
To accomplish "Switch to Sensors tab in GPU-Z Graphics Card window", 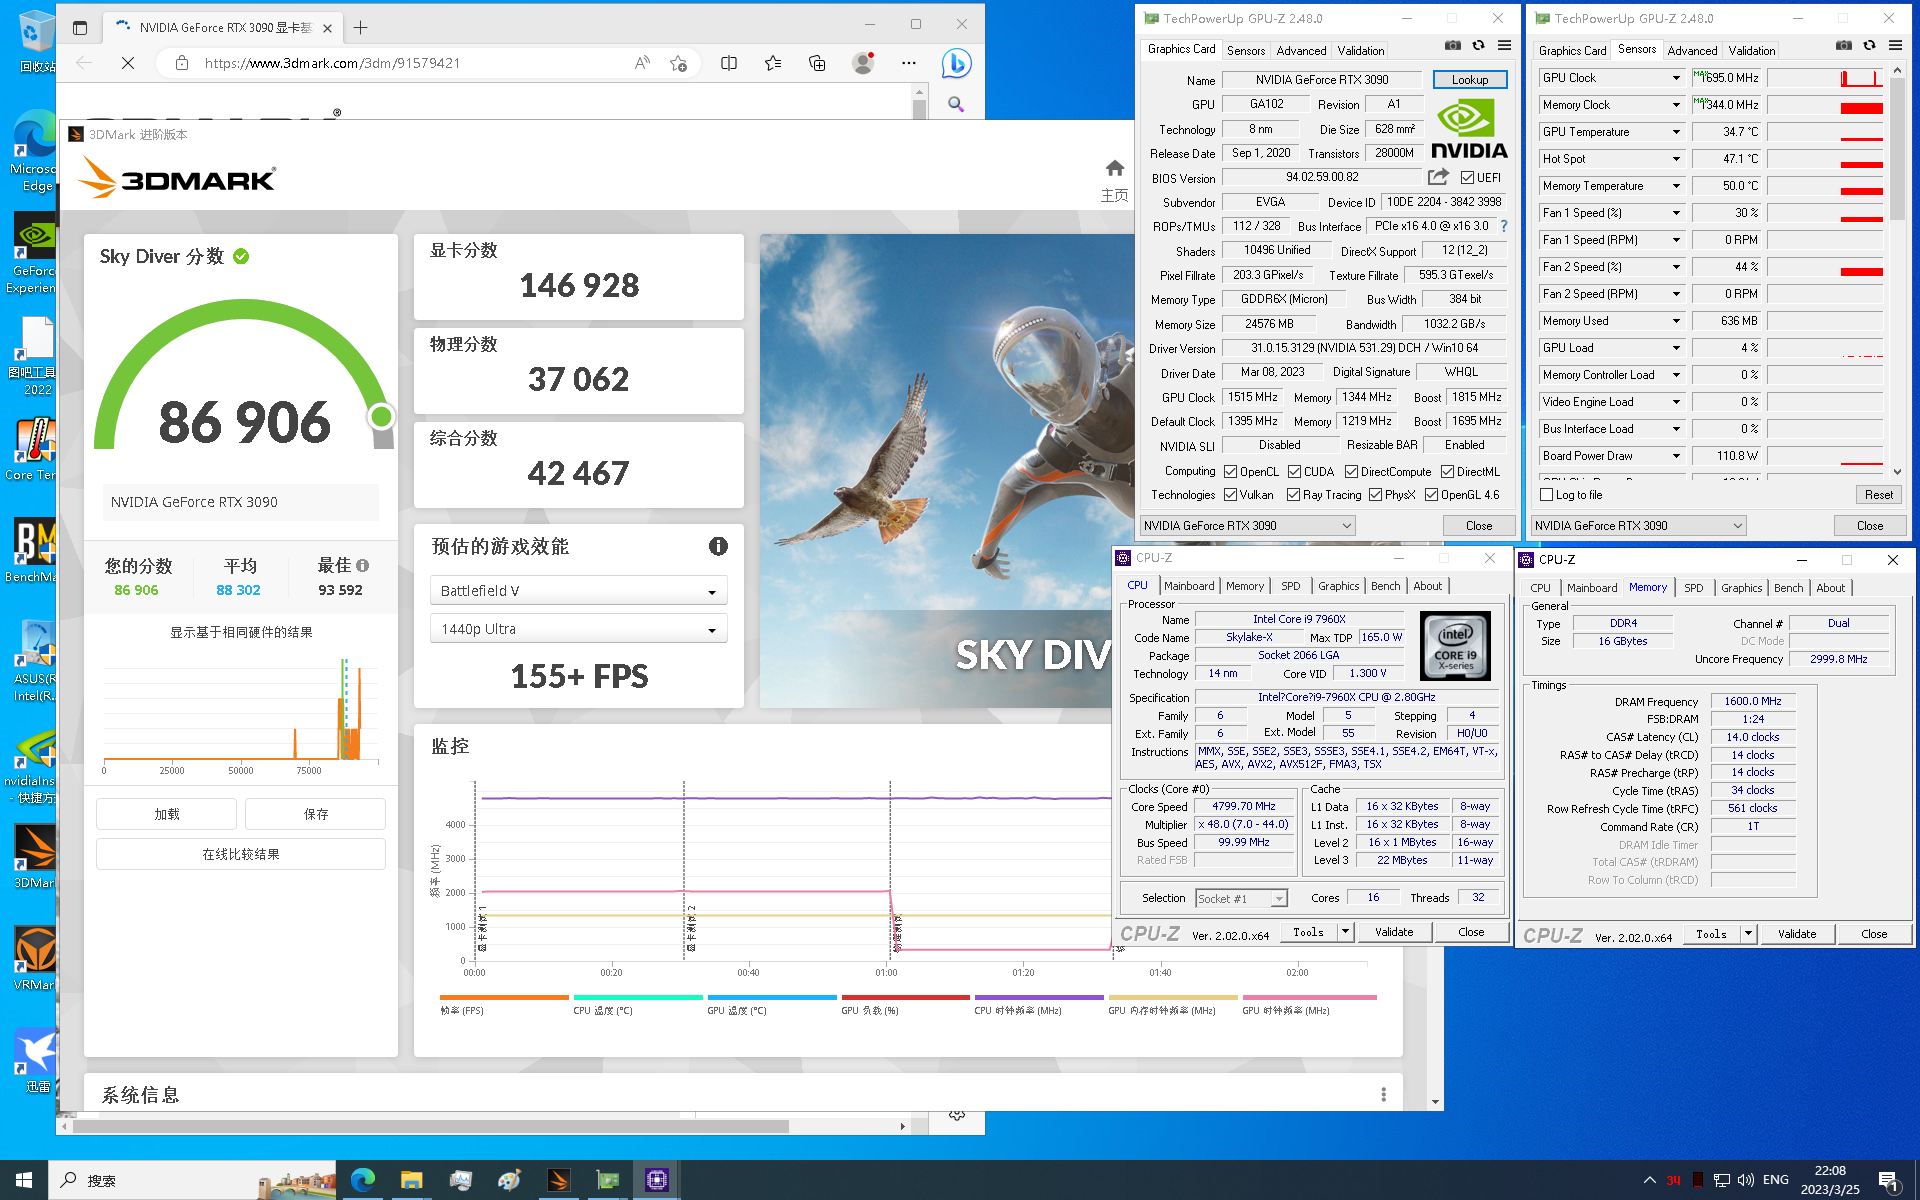I will 1246,51.
